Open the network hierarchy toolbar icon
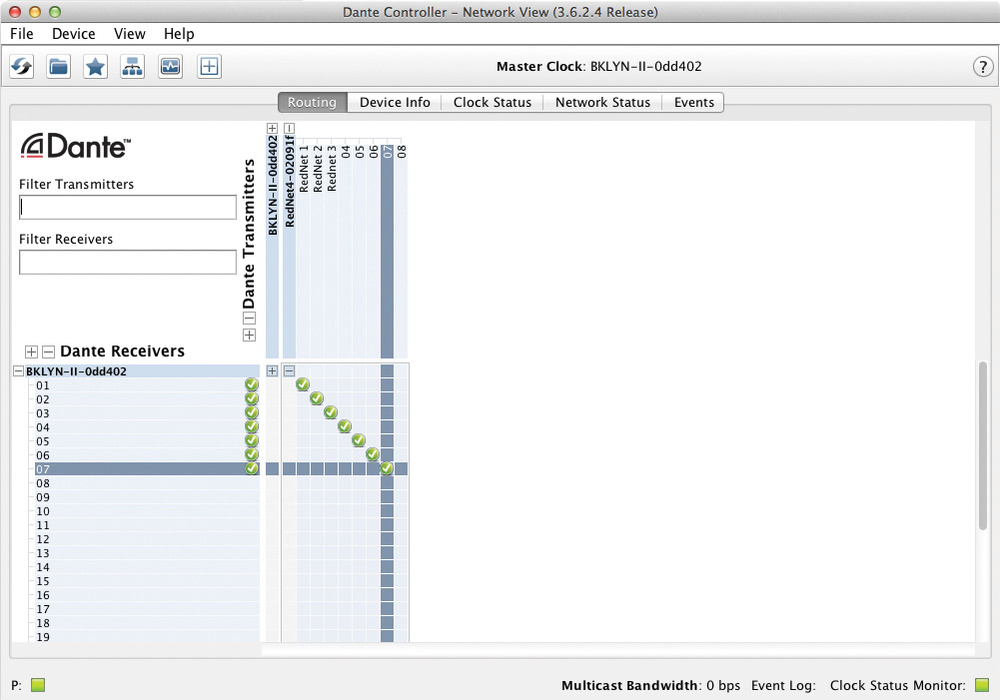Image resolution: width=1000 pixels, height=700 pixels. point(132,67)
